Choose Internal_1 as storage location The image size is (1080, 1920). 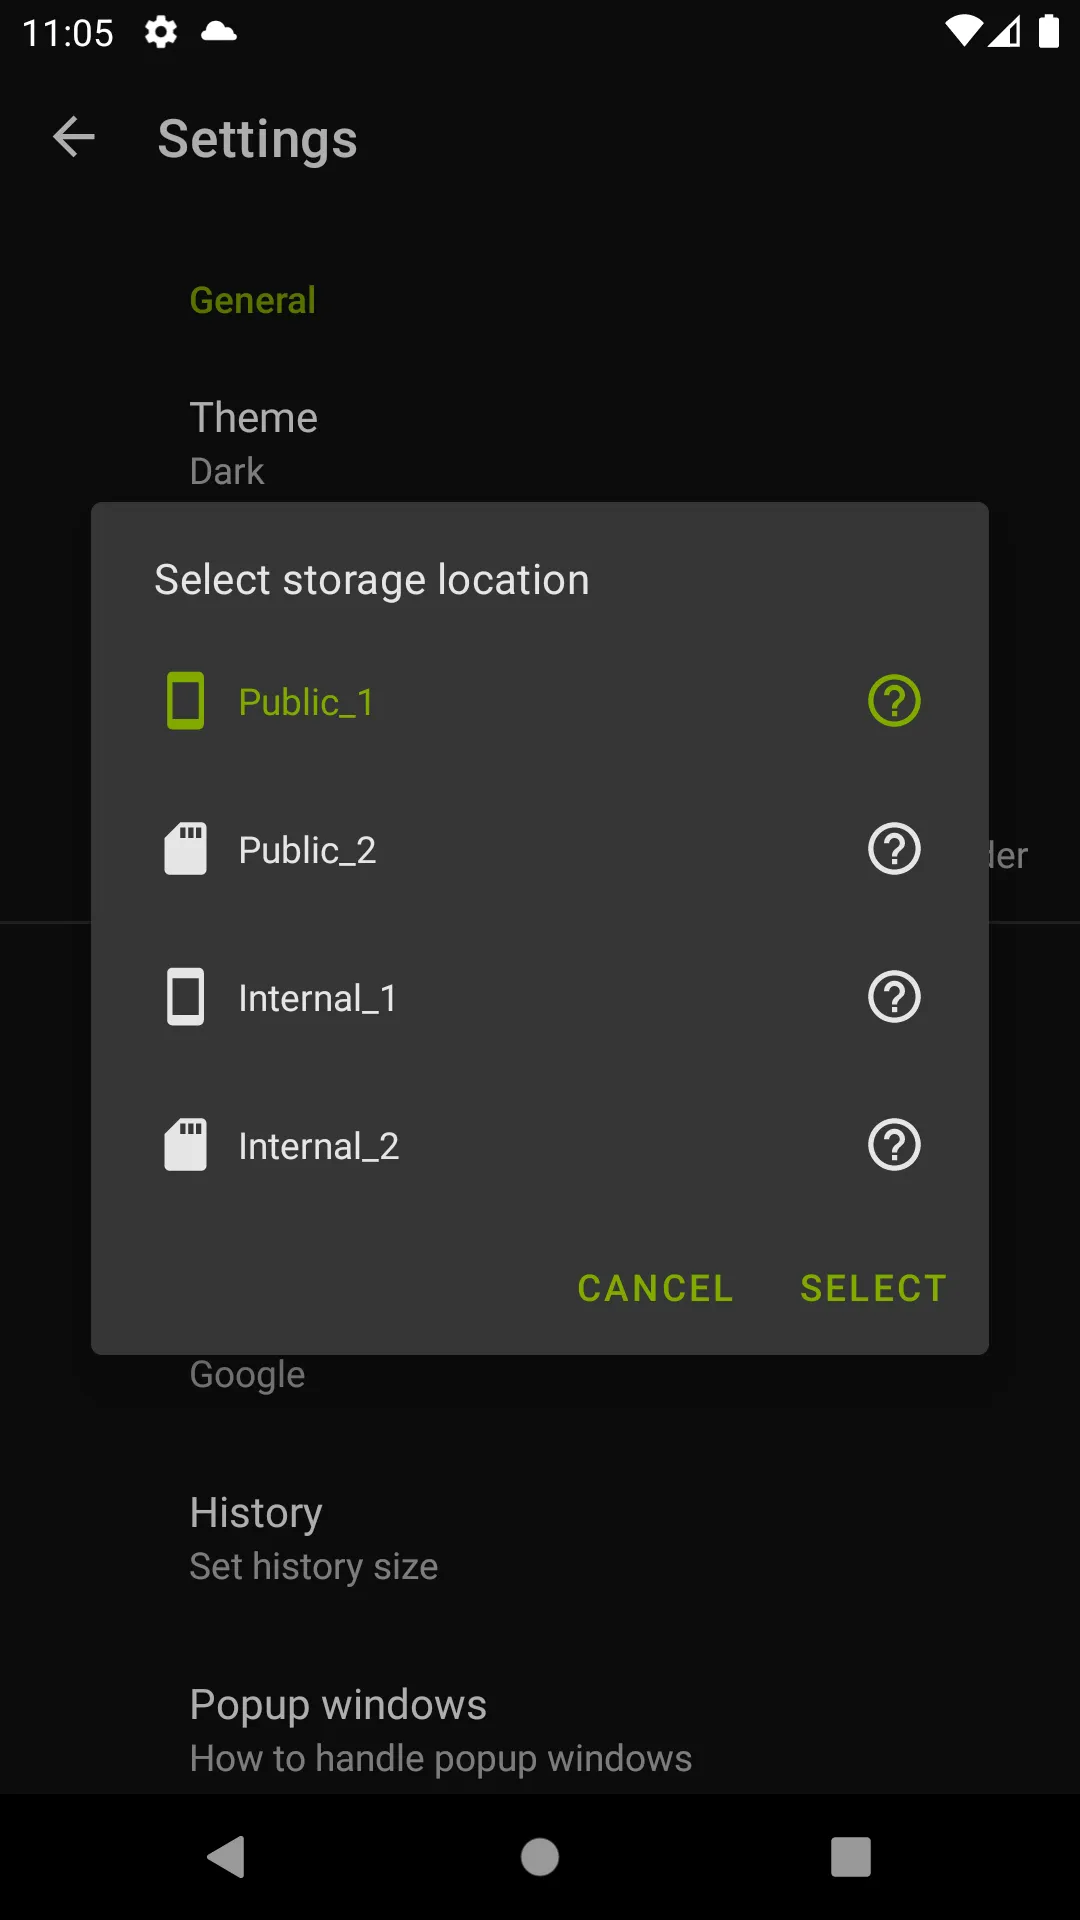point(317,998)
